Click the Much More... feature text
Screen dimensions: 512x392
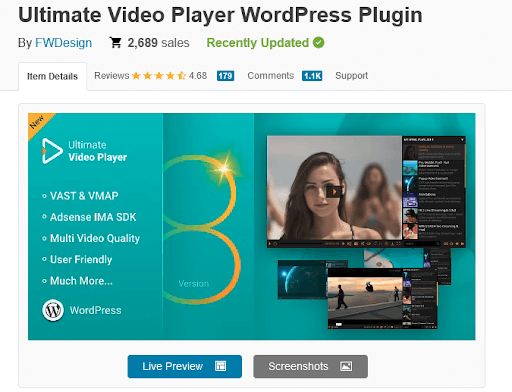(x=81, y=281)
